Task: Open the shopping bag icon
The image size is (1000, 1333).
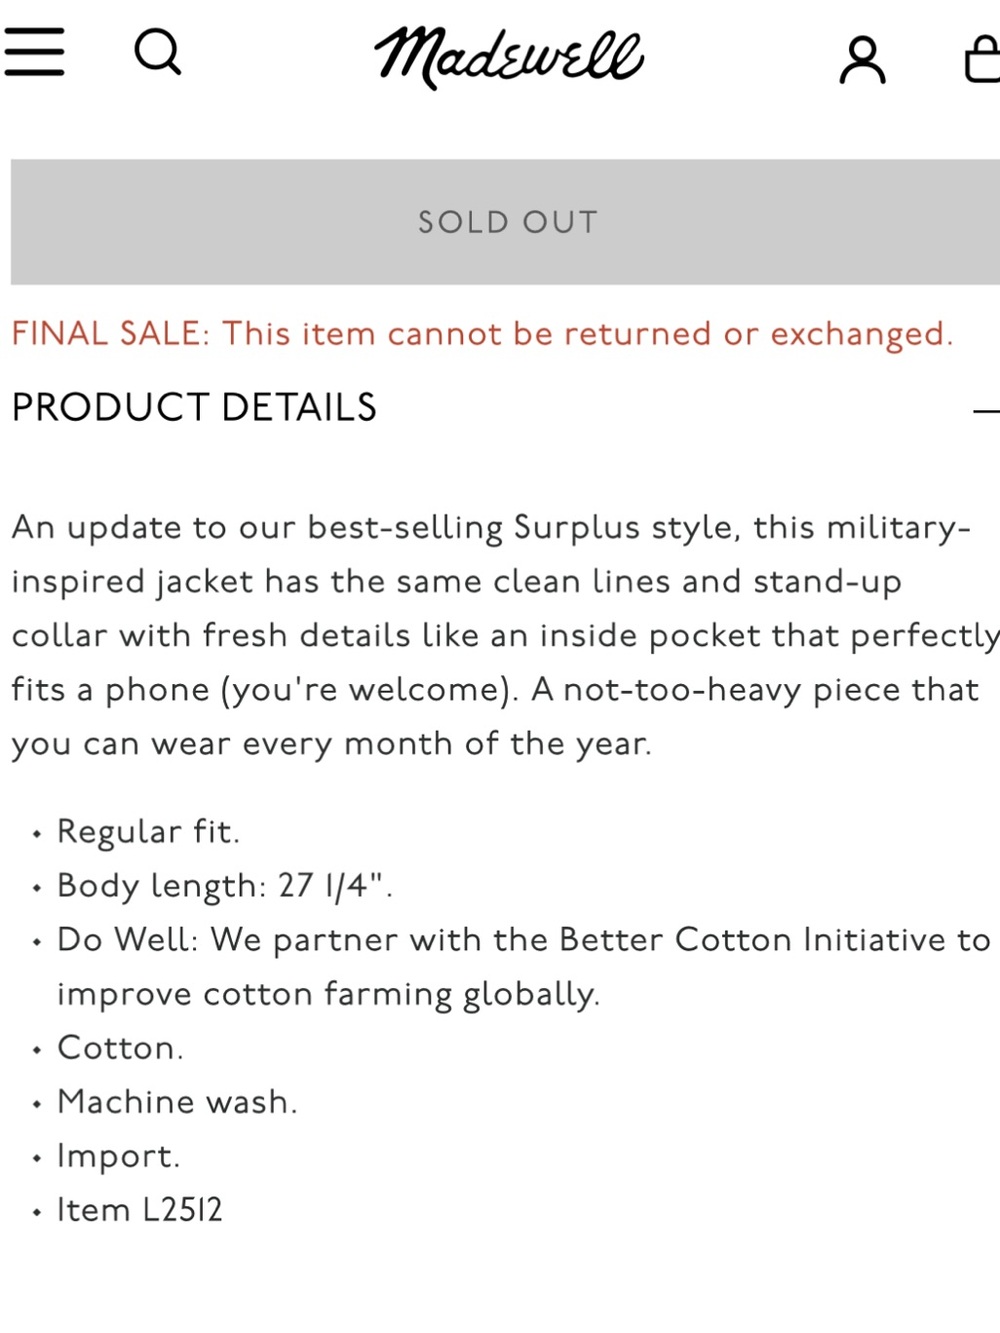Action: (983, 60)
